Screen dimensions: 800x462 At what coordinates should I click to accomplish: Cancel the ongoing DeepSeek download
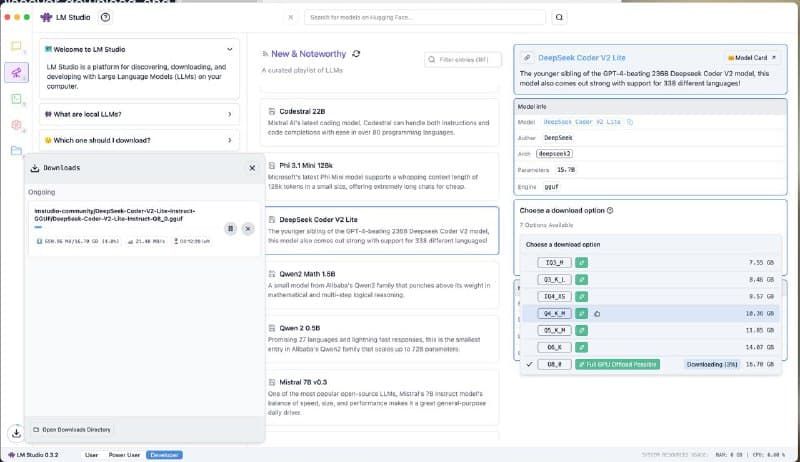[x=248, y=228]
